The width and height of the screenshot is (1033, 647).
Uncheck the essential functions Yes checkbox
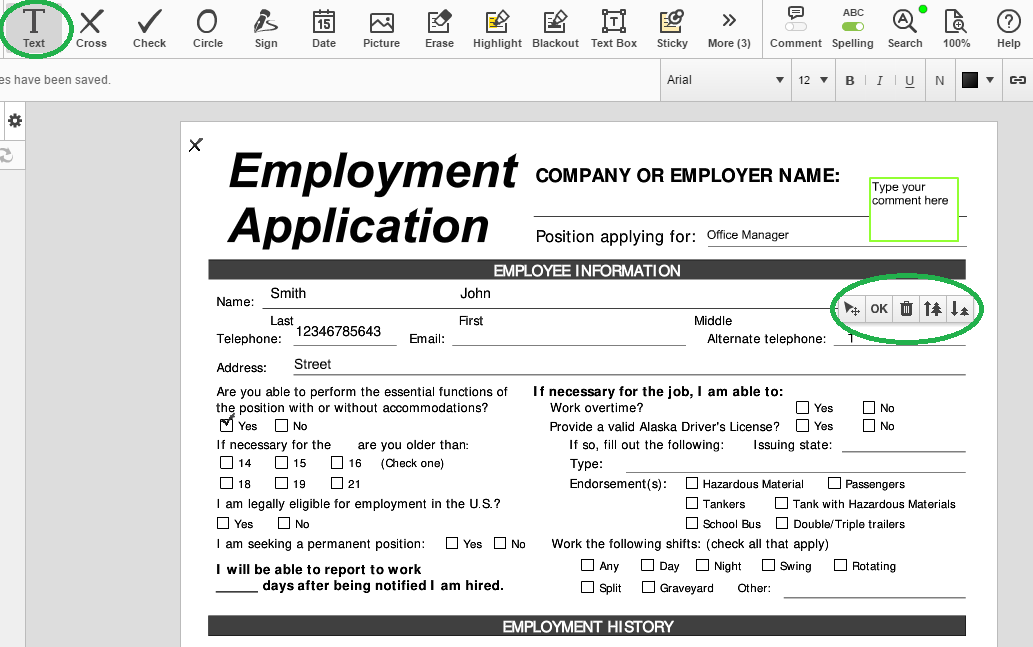[x=226, y=425]
